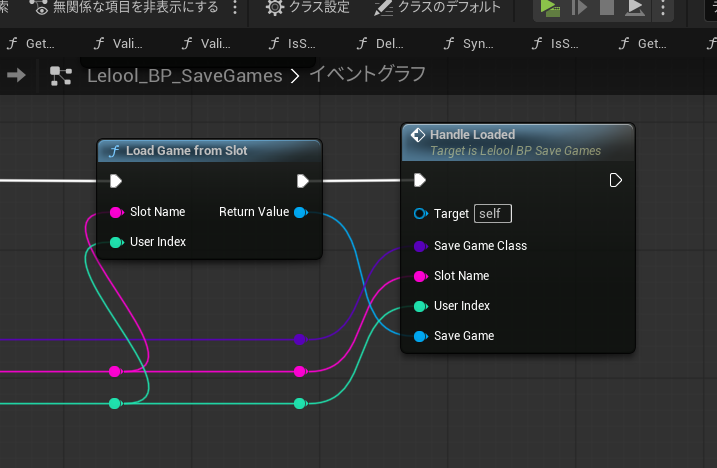Click the self field on Target
Image resolution: width=717 pixels, height=468 pixels.
[x=493, y=214]
